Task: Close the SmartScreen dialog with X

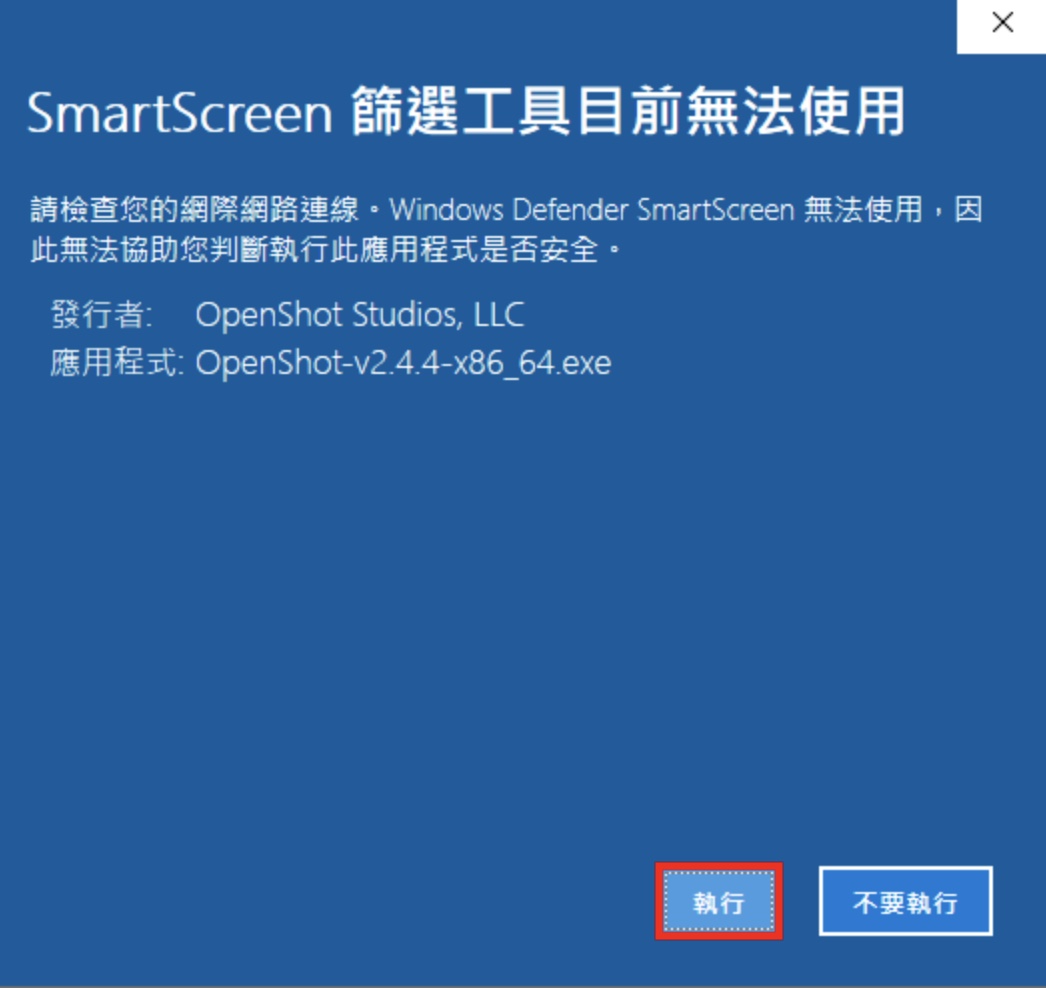Action: tap(1001, 24)
